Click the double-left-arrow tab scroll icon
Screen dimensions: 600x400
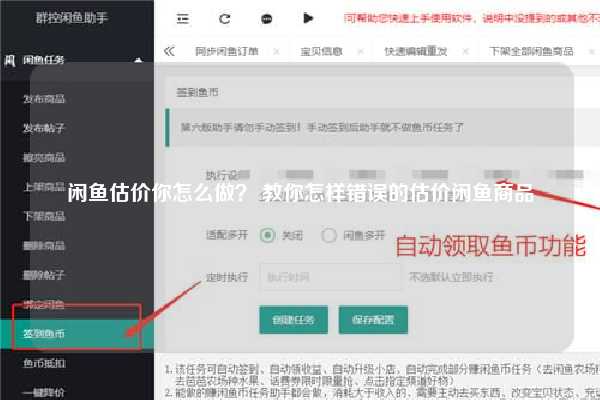[169, 51]
